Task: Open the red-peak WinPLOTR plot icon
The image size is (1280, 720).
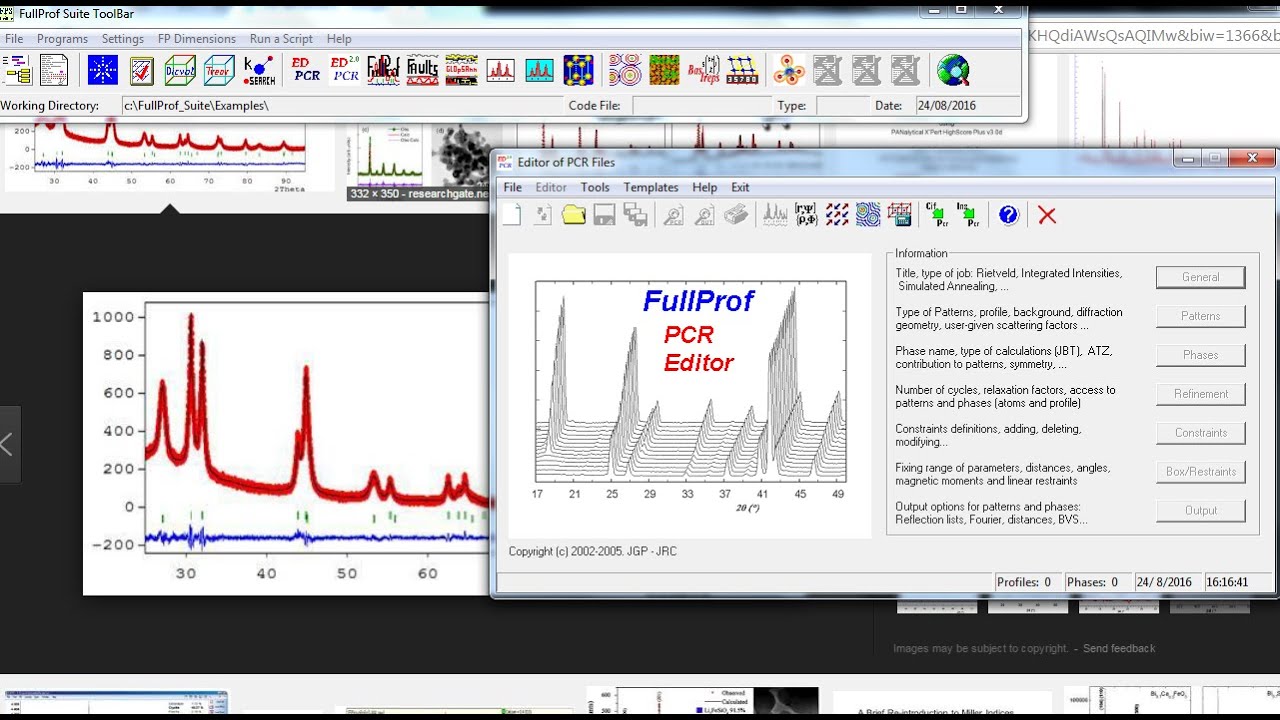Action: [x=501, y=70]
